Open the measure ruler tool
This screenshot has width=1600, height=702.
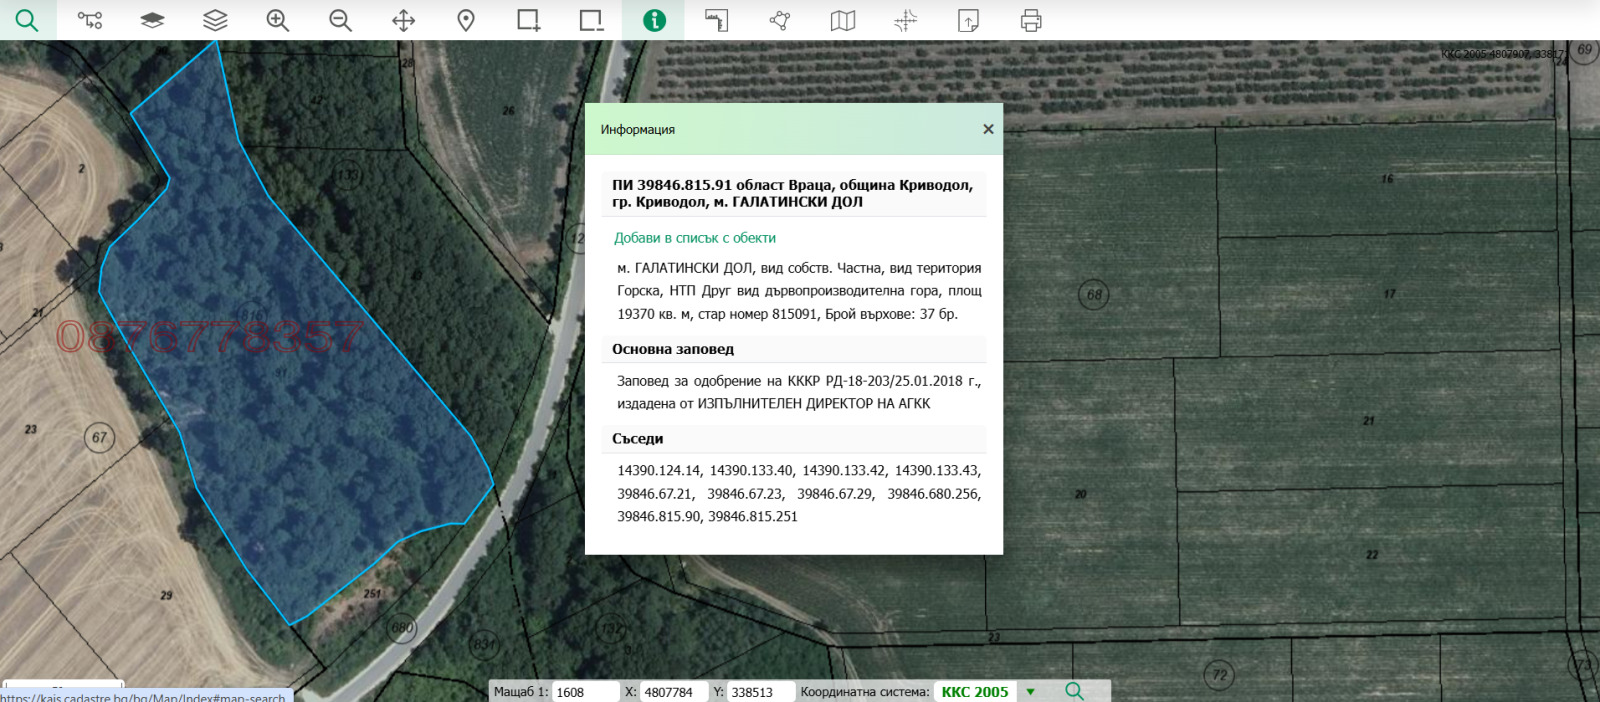pos(716,20)
